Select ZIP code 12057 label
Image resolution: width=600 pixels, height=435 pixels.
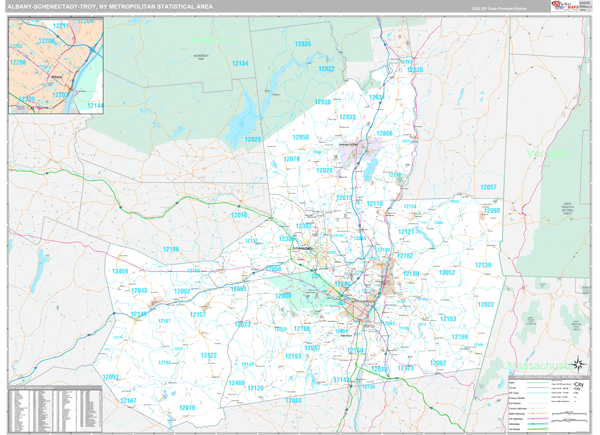point(488,187)
